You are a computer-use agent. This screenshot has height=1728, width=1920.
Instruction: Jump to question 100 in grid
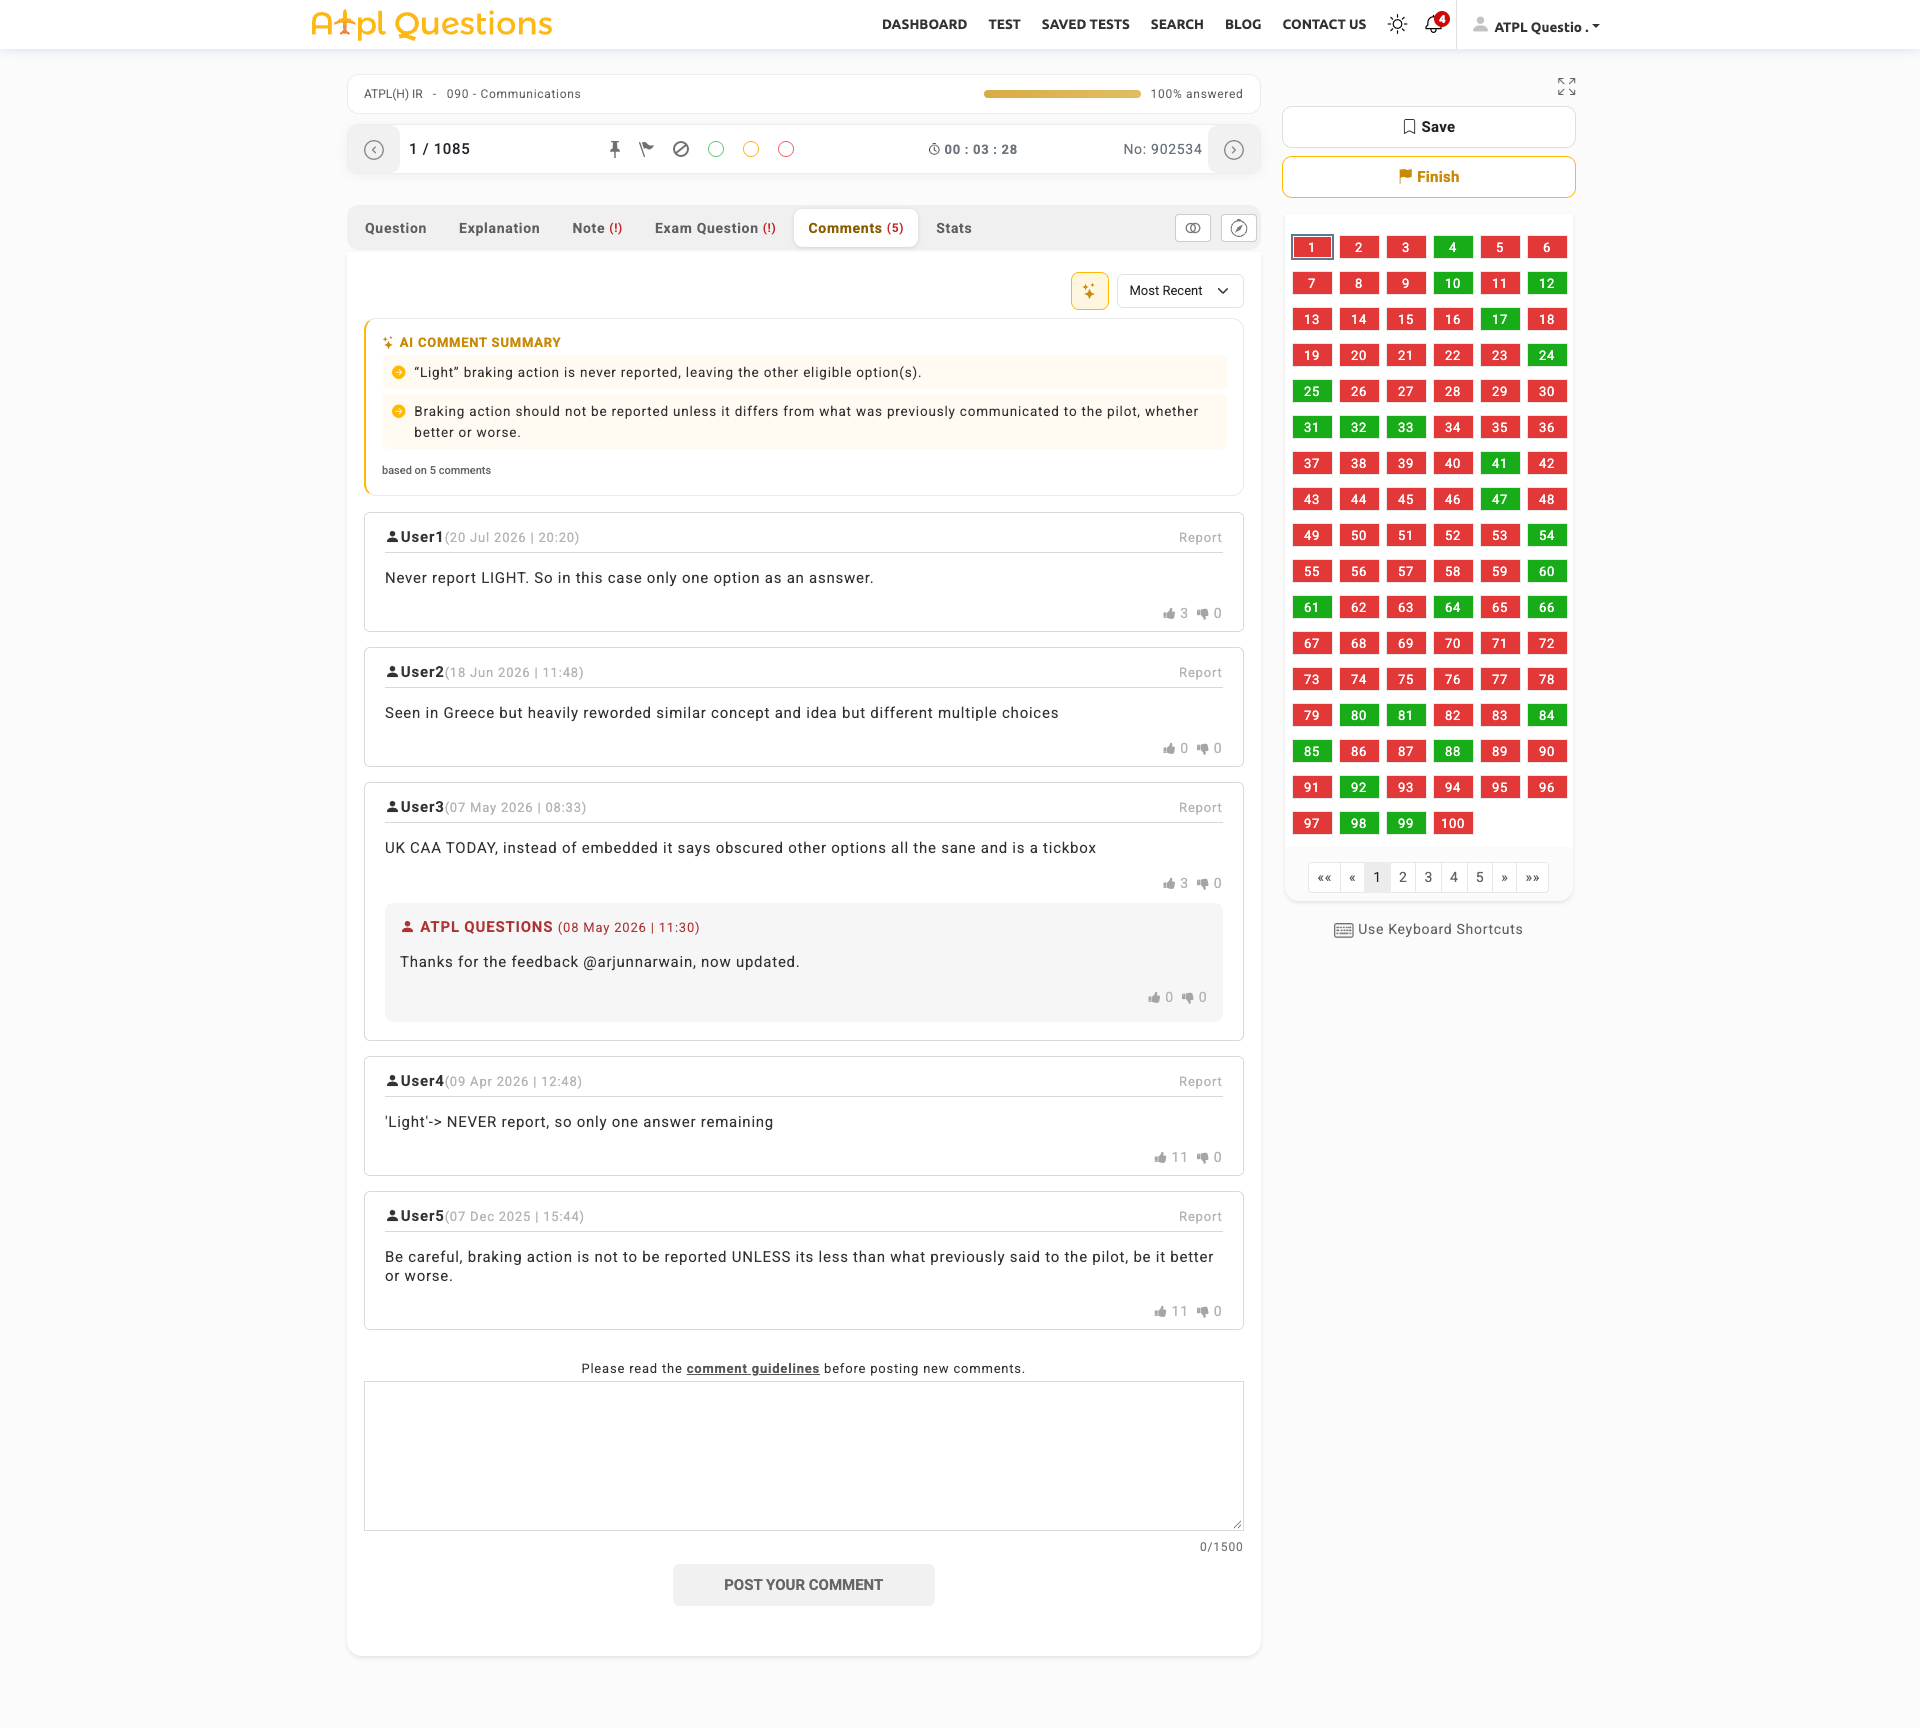(1452, 823)
